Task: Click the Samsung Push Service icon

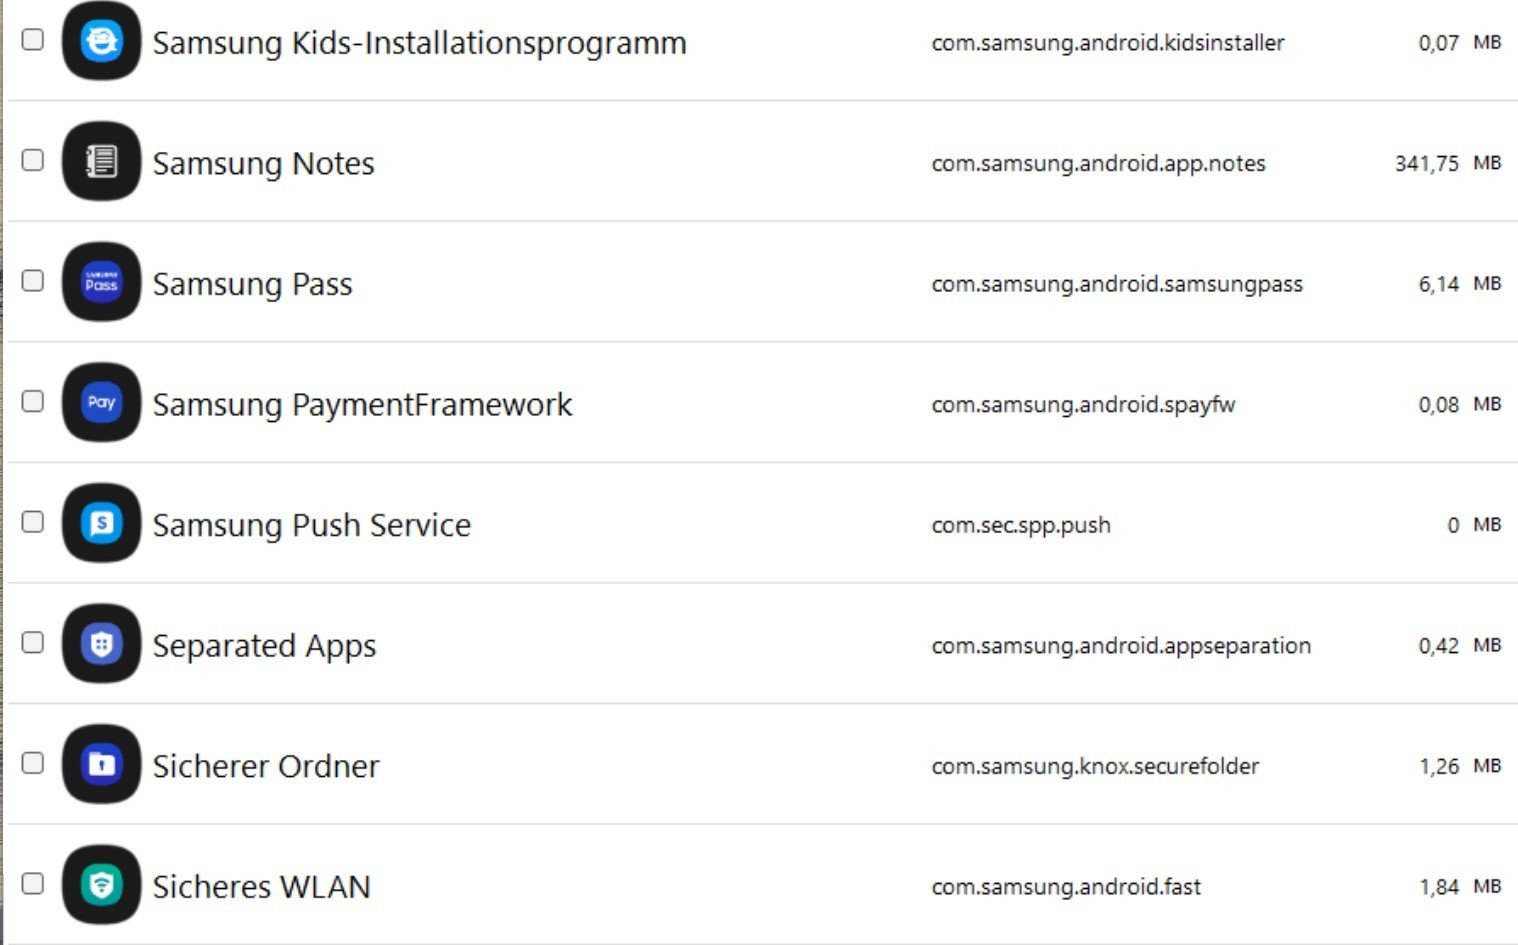Action: click(101, 523)
